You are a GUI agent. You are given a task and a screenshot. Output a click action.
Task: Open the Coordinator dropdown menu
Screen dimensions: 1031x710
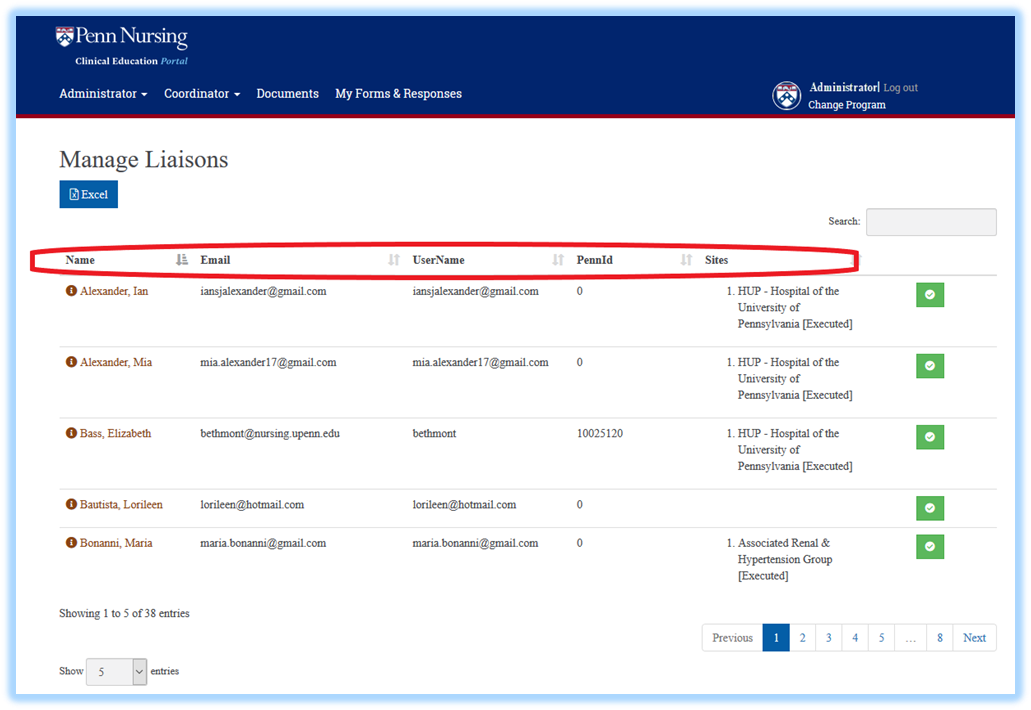[201, 93]
